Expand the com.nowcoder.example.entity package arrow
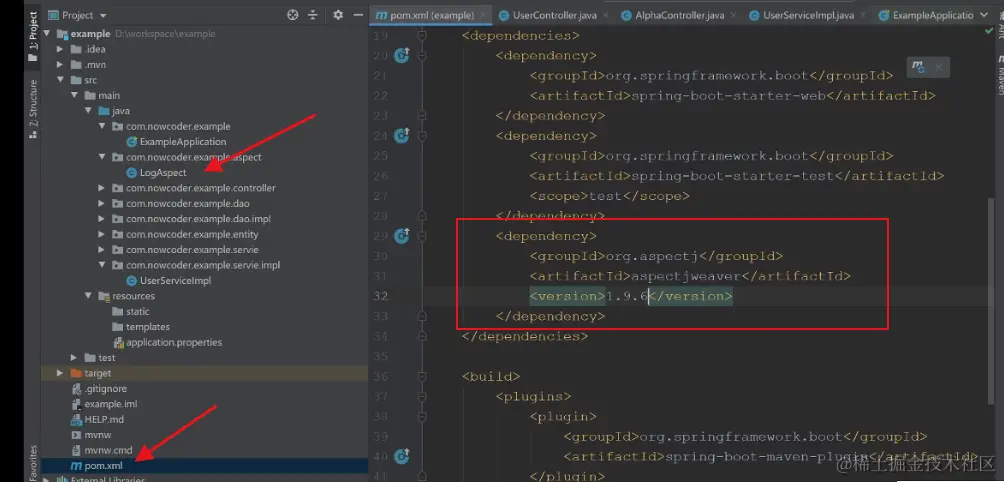 point(102,234)
